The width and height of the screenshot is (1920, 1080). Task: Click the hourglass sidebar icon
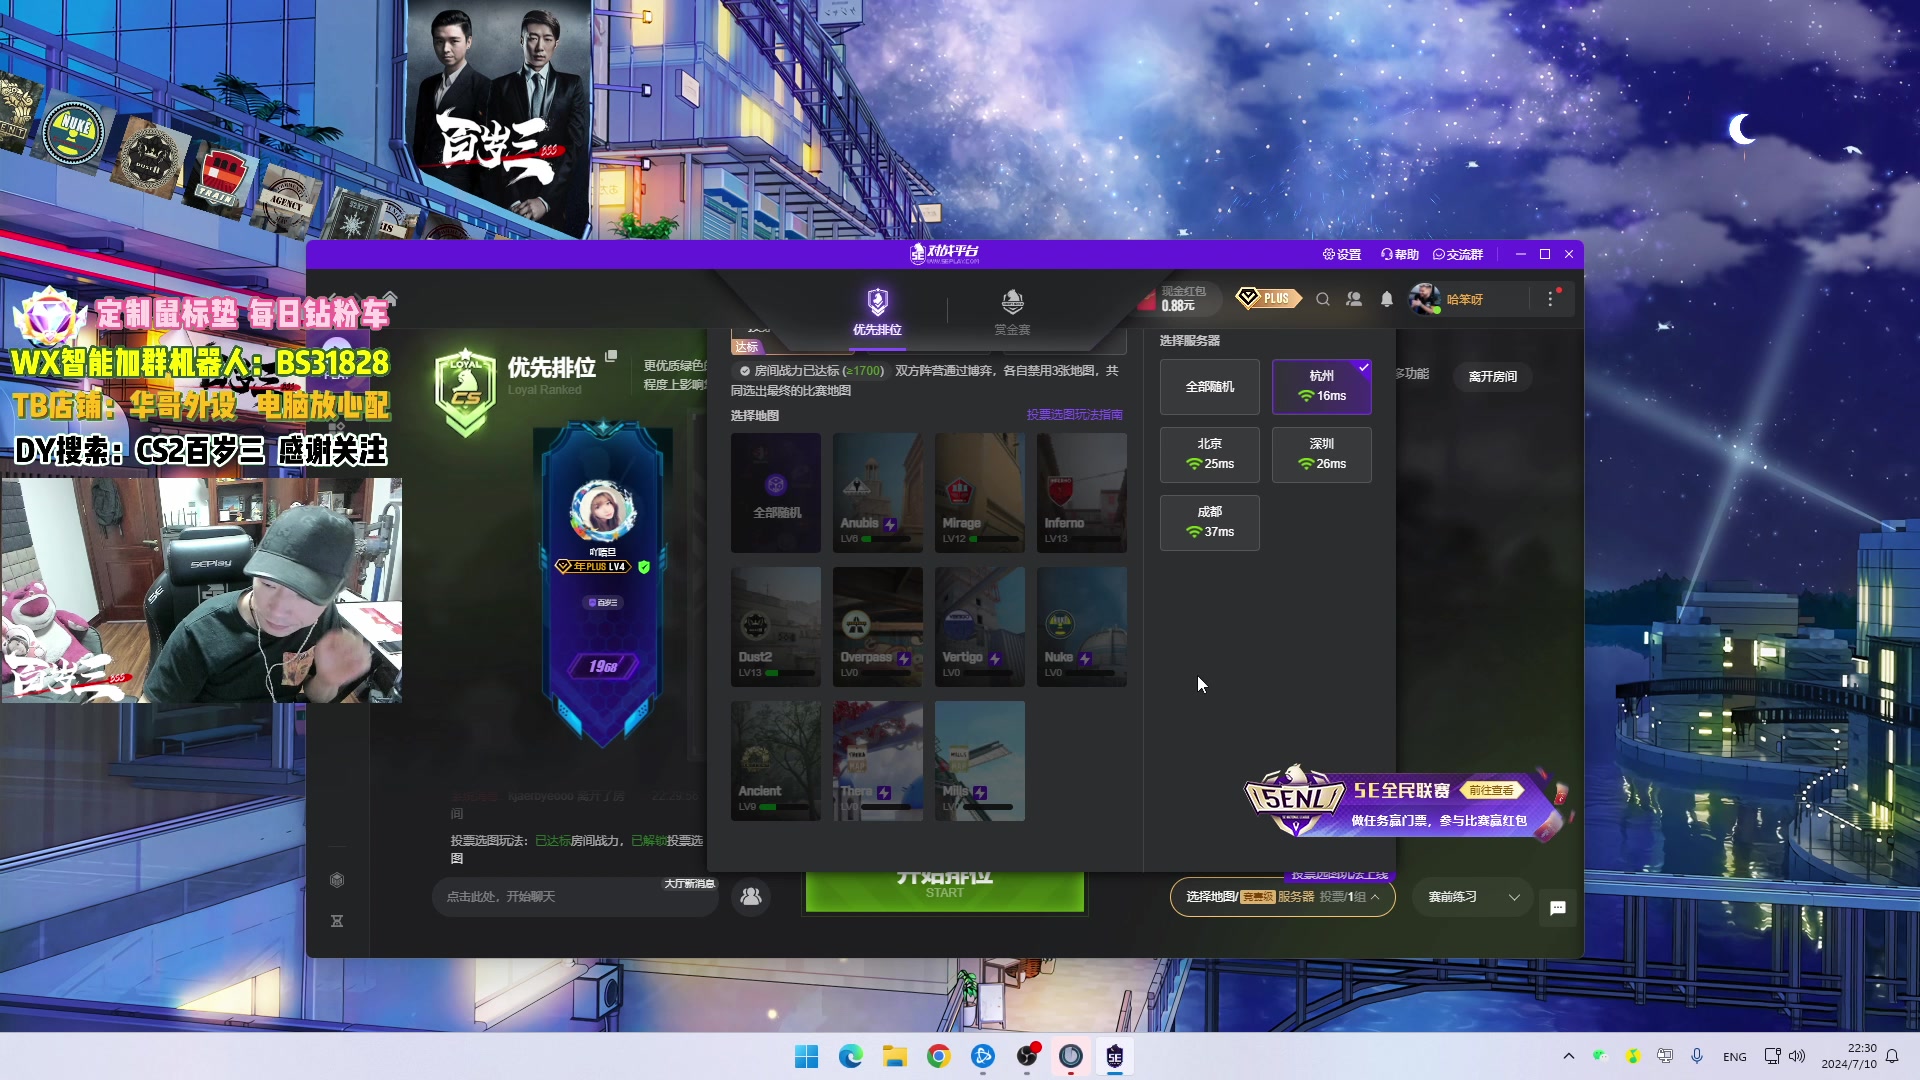337,921
